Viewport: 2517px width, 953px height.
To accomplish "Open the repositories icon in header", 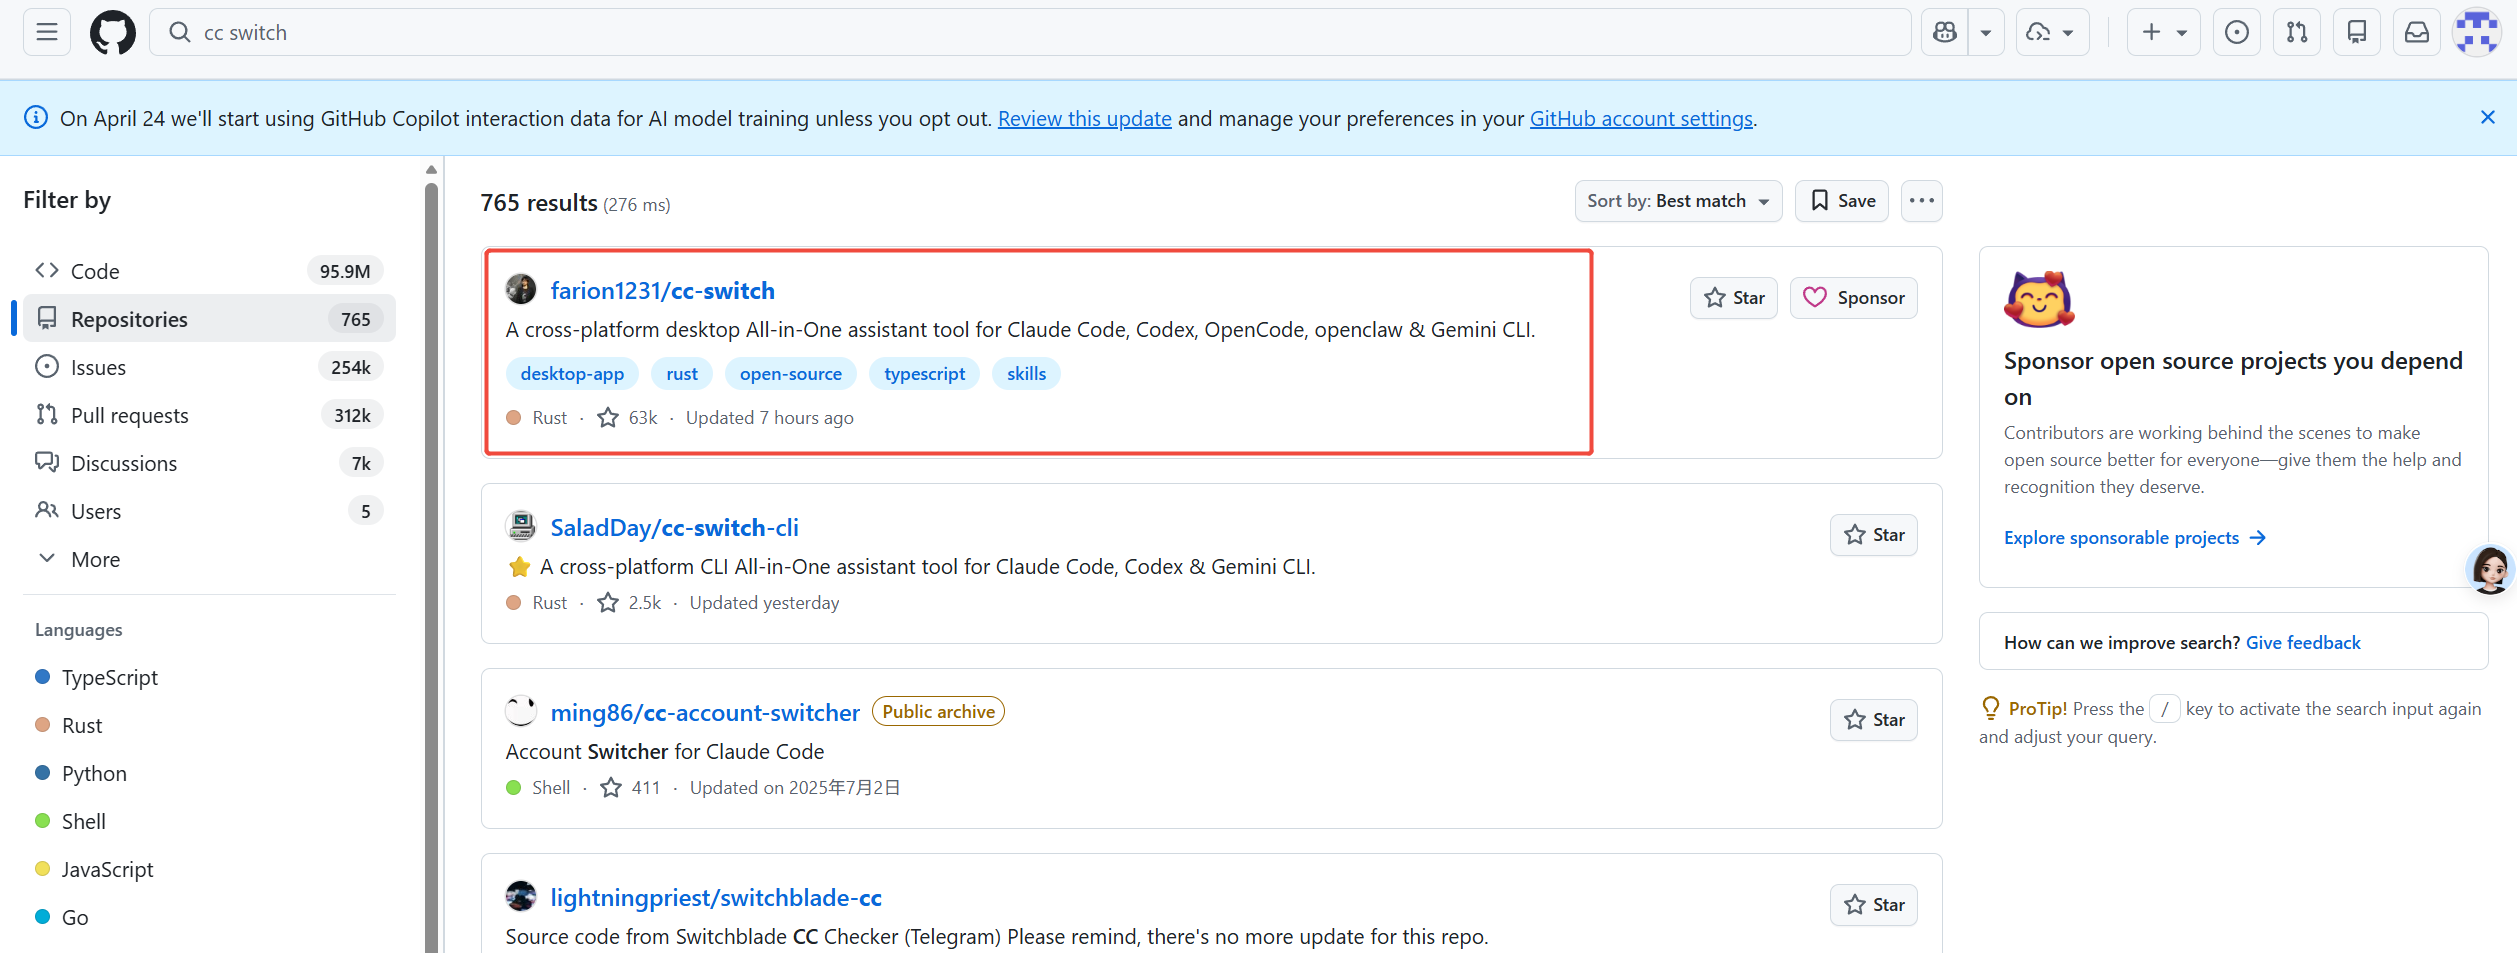I will pyautogui.click(x=2357, y=32).
